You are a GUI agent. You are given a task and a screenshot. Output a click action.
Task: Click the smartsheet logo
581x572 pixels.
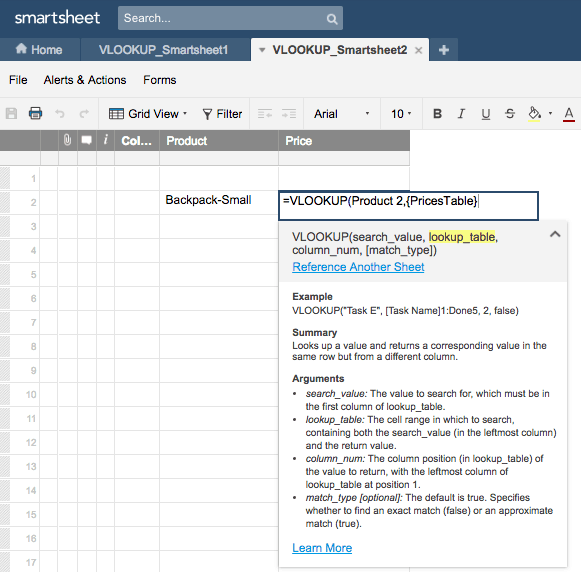pyautogui.click(x=57, y=17)
